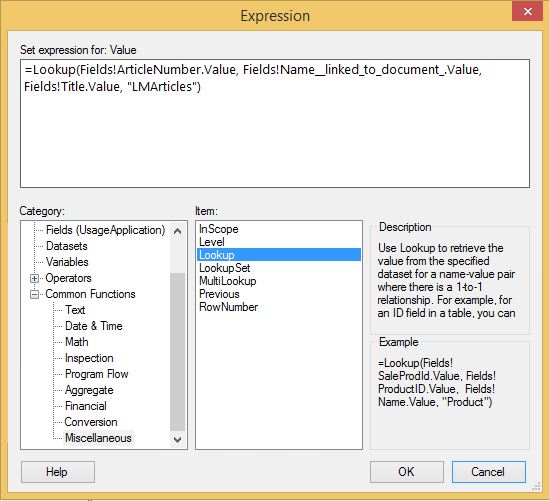This screenshot has width=549, height=501.
Task: Choose the Financial category
Action: [85, 406]
